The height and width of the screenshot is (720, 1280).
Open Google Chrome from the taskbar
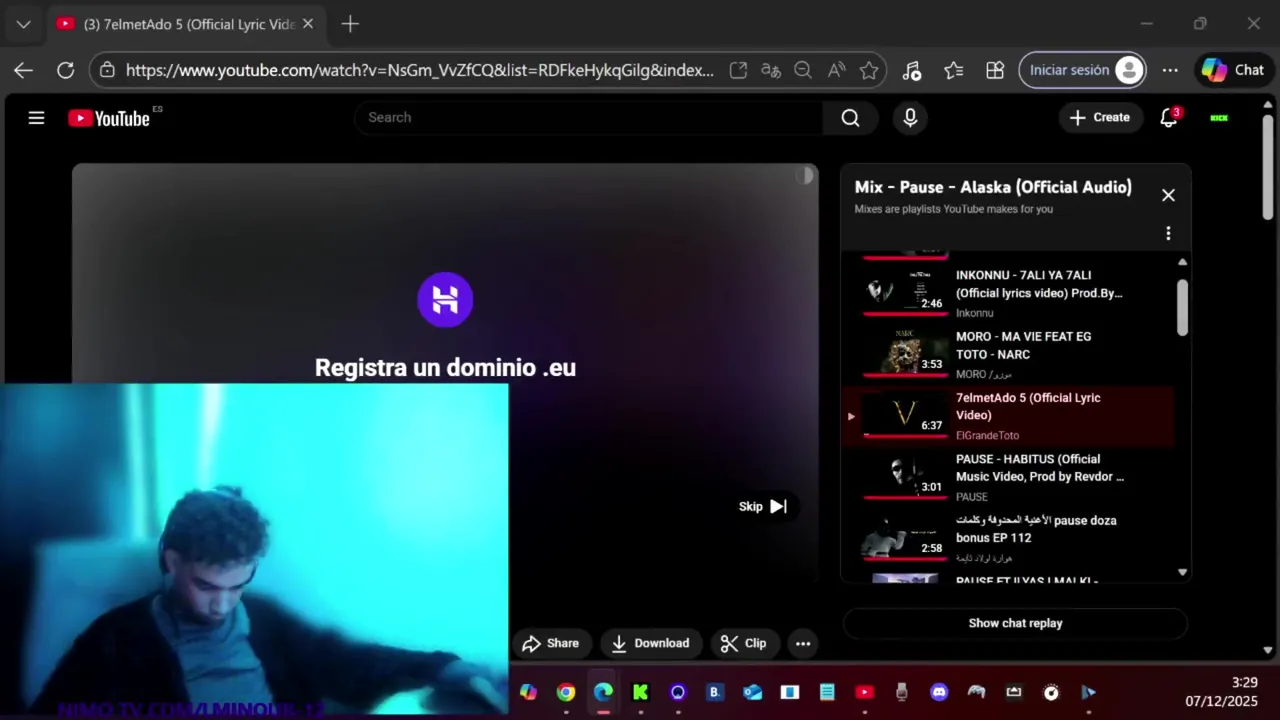566,692
